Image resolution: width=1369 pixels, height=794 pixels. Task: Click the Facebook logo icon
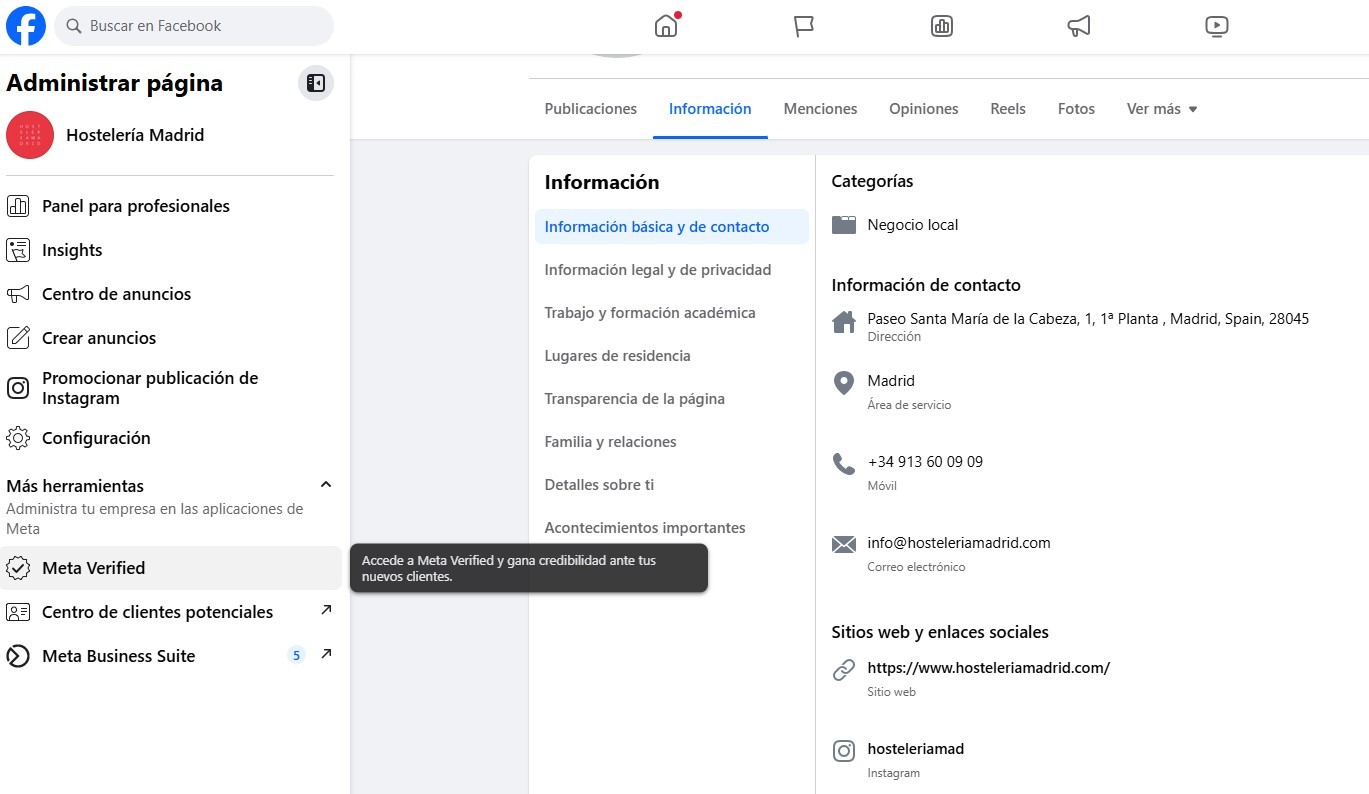26,26
